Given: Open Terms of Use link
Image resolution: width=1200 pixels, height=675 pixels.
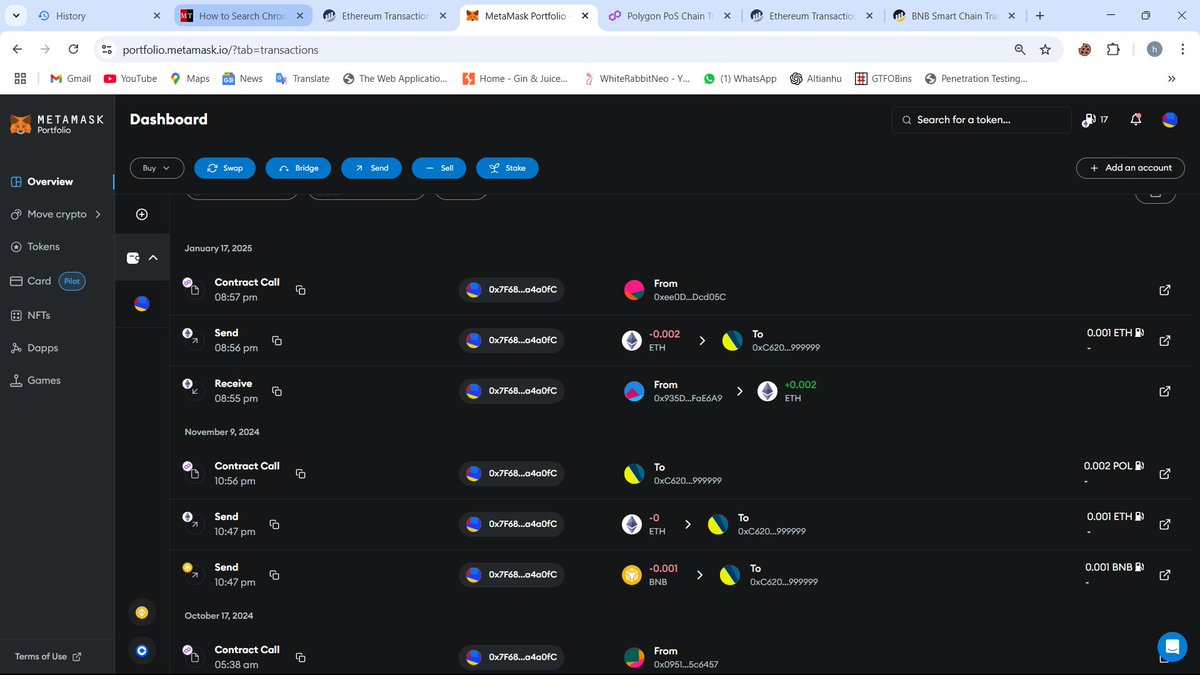Looking at the screenshot, I should (x=48, y=656).
